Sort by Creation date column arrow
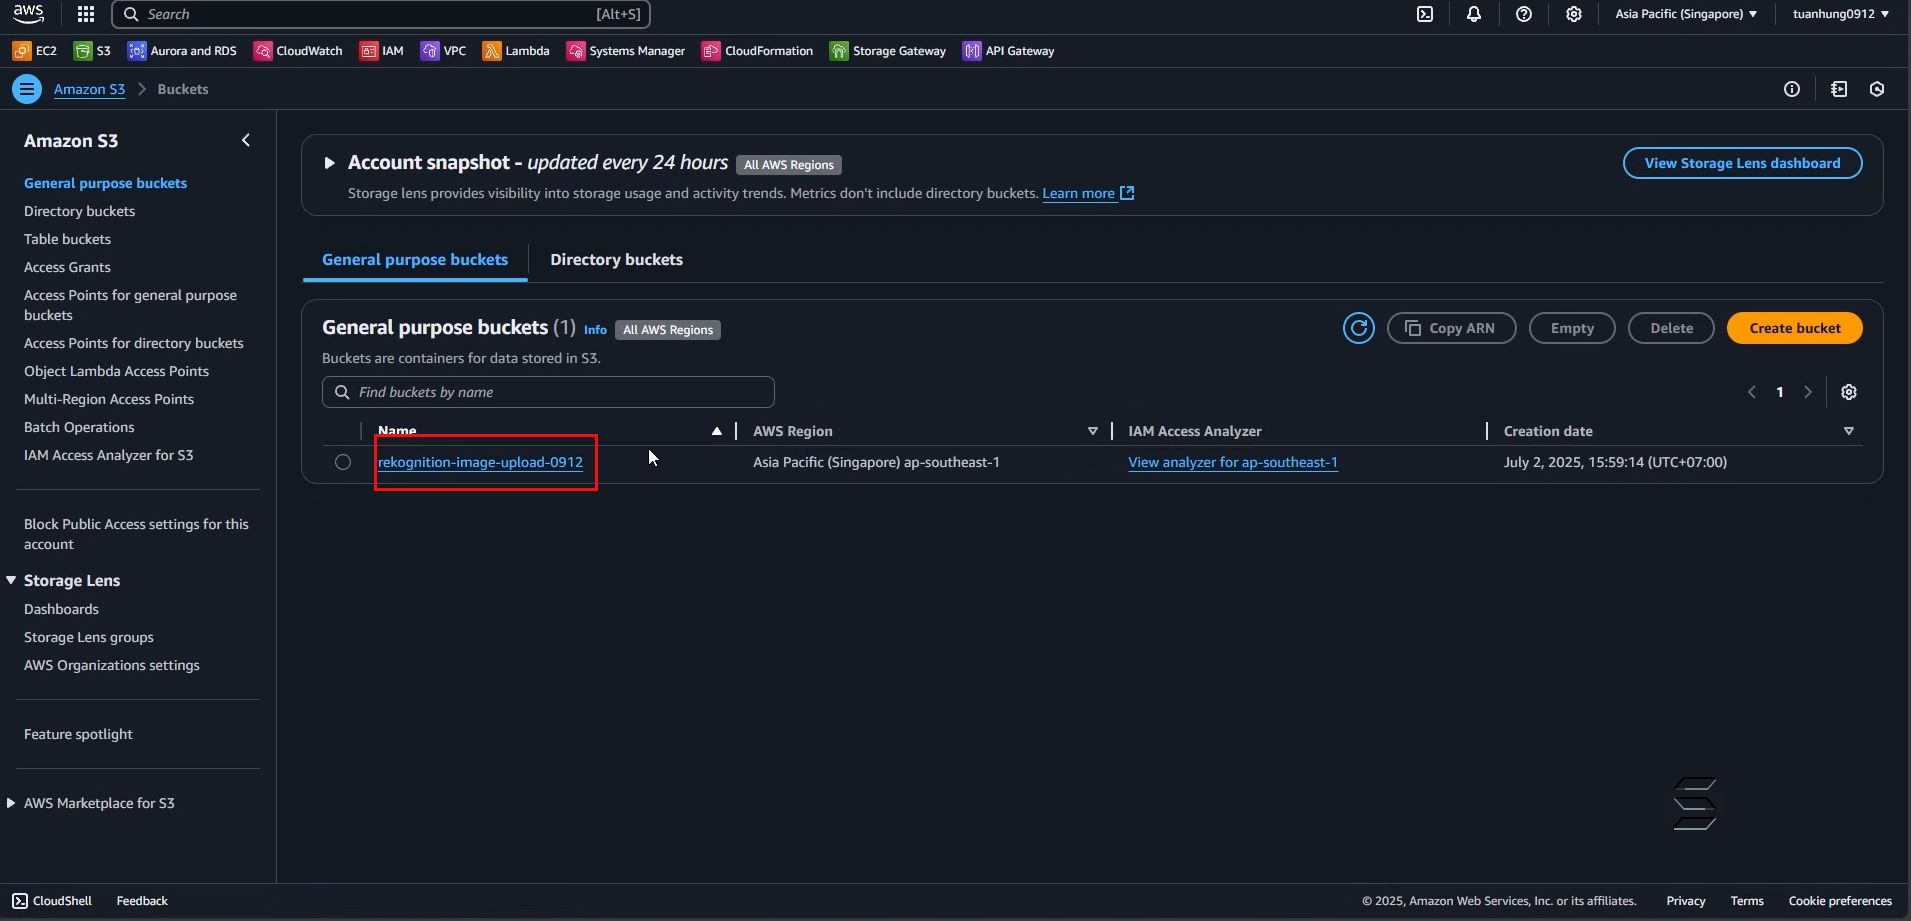Viewport: 1911px width, 921px height. coord(1849,431)
